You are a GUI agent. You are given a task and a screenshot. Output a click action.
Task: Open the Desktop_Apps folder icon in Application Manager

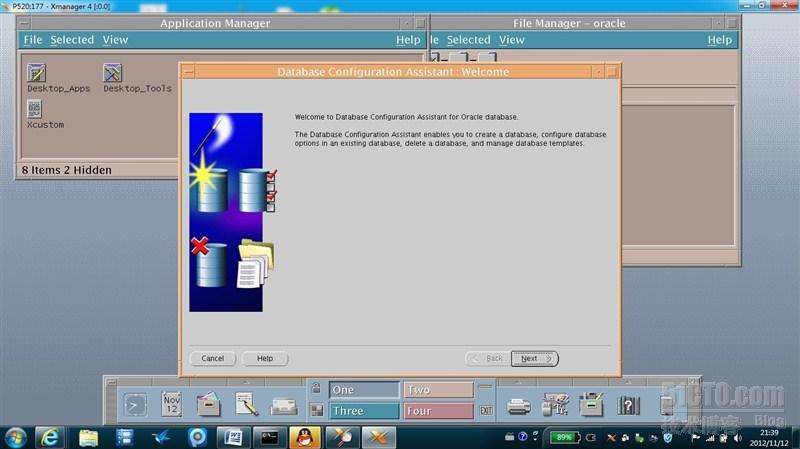click(x=37, y=73)
